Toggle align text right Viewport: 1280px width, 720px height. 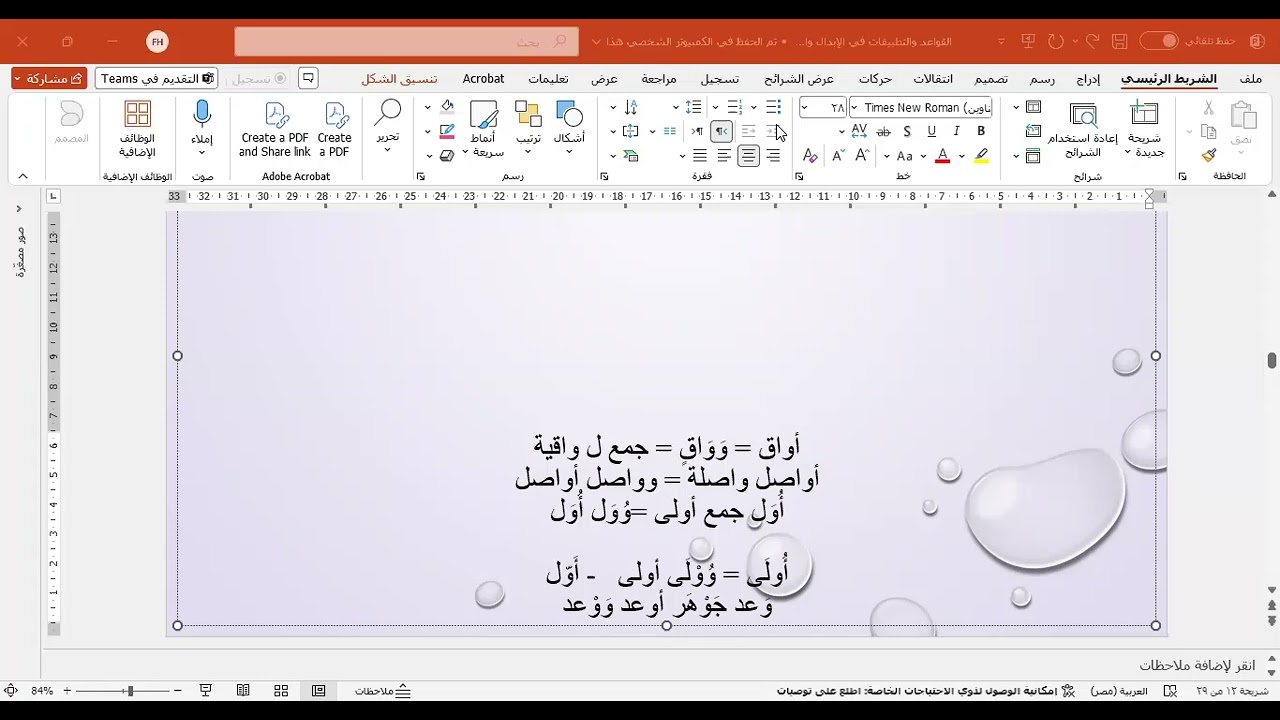[x=773, y=156]
